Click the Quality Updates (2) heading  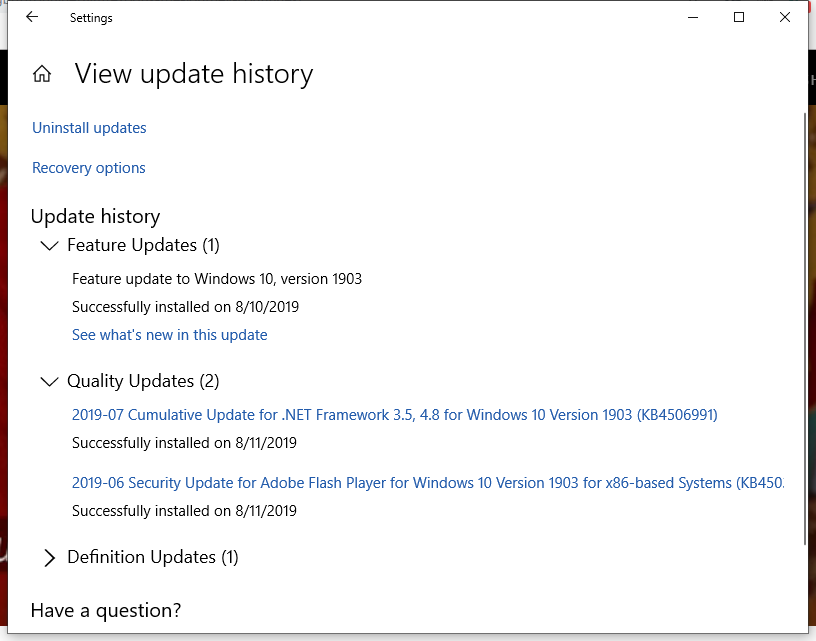(143, 381)
